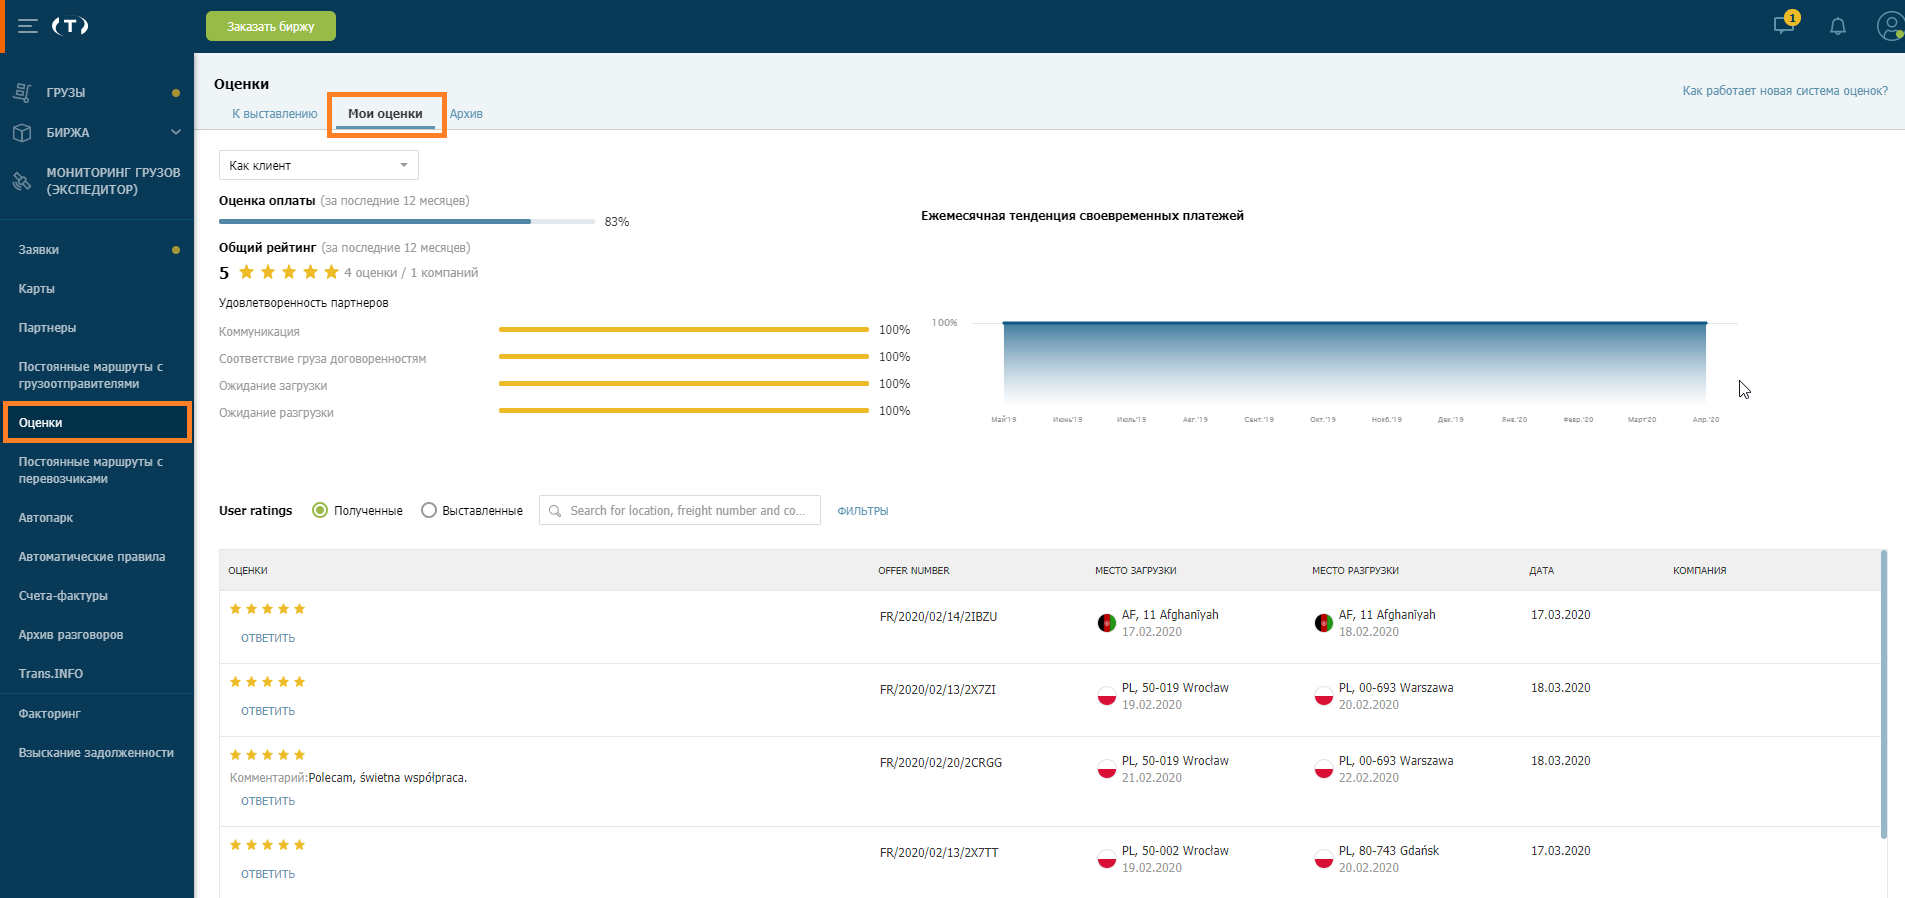Click the ОЦЕНКИ column header
The width and height of the screenshot is (1905, 898).
coord(248,571)
